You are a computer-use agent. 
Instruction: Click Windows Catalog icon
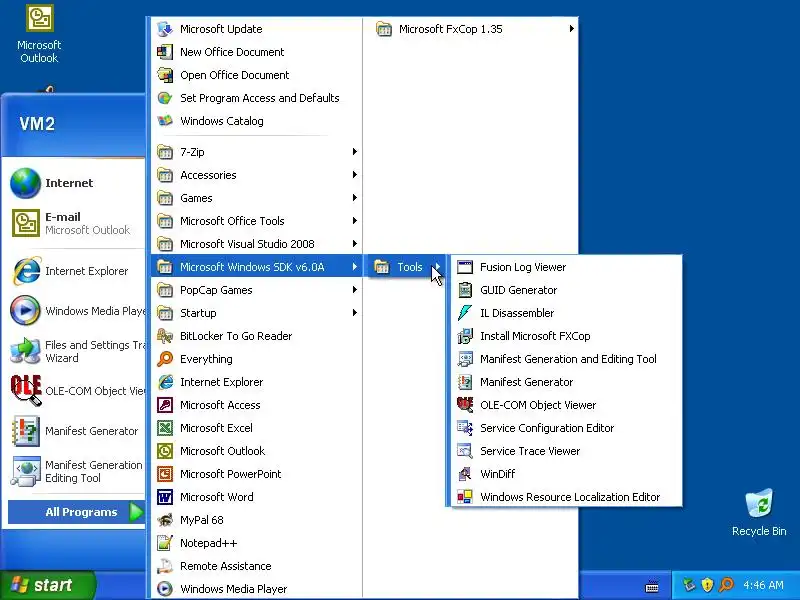[165, 121]
